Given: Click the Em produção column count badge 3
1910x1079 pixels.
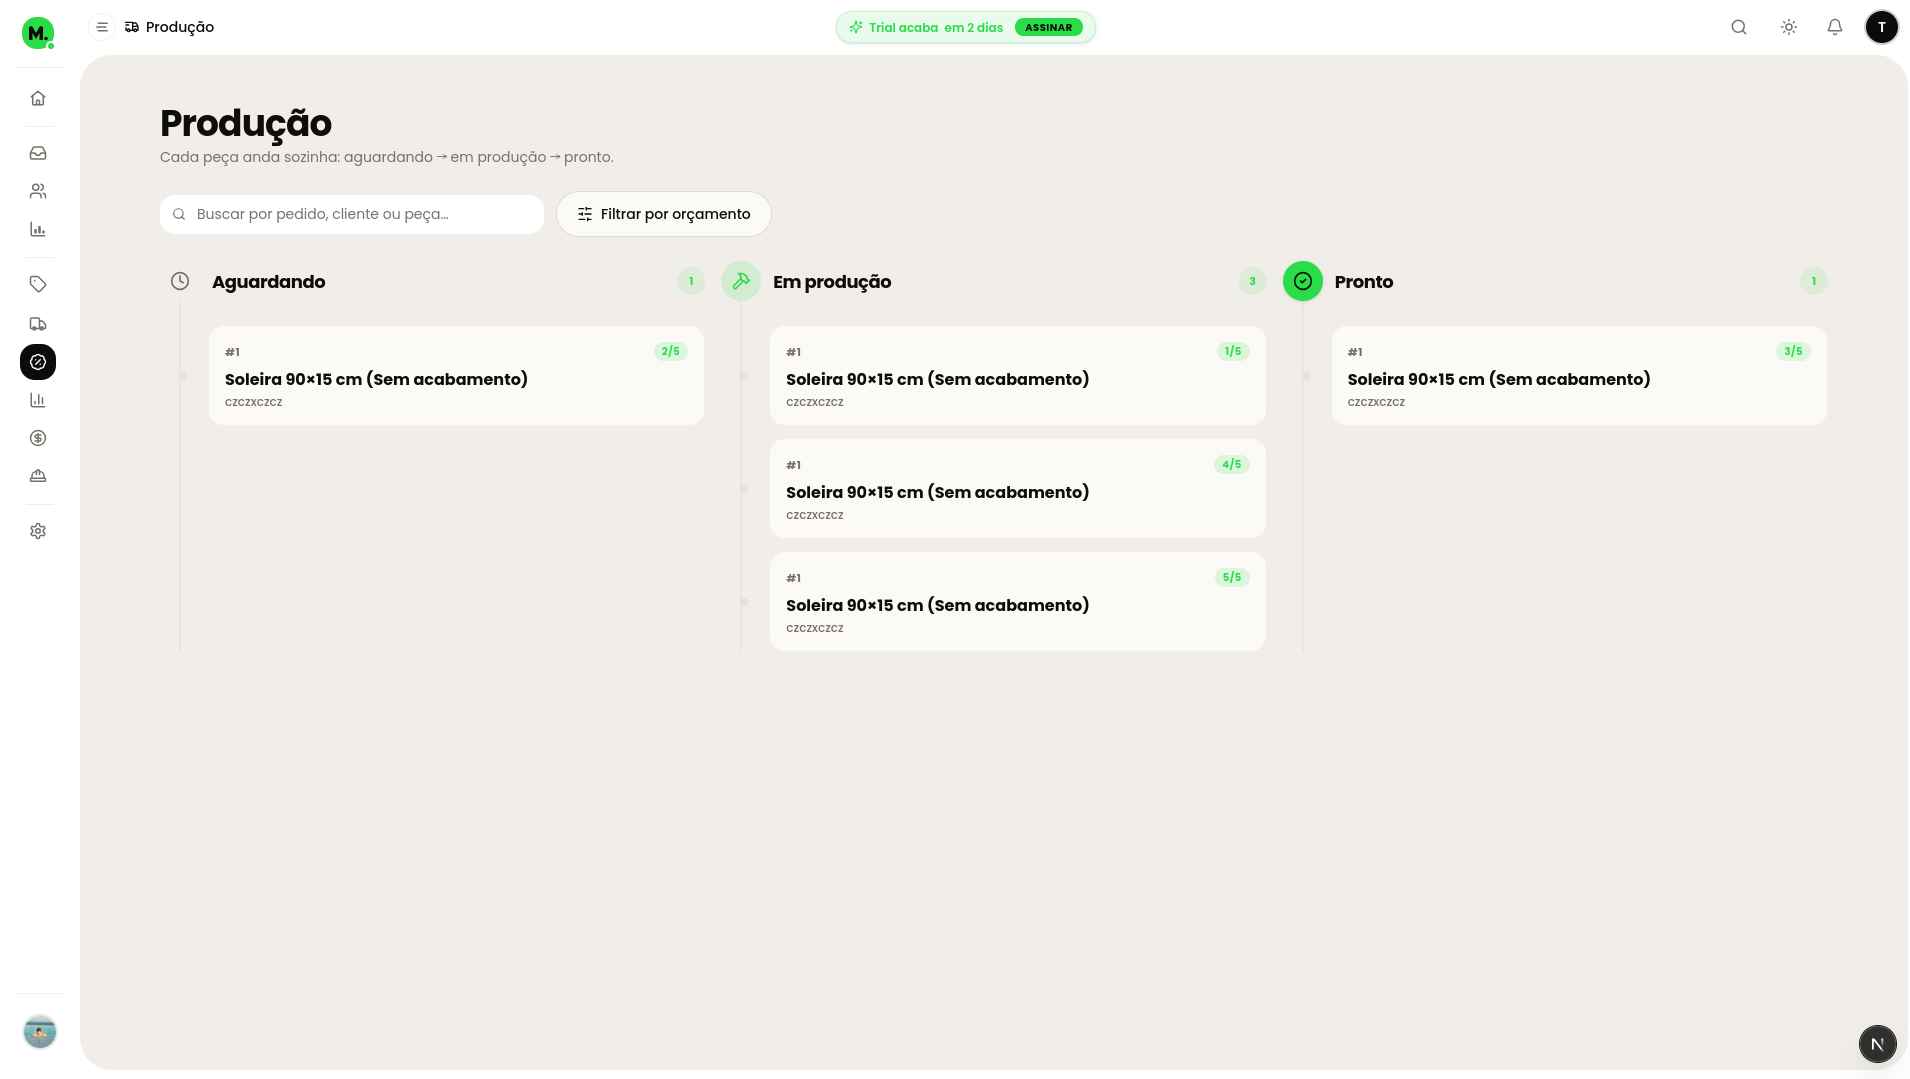Looking at the screenshot, I should 1252,281.
